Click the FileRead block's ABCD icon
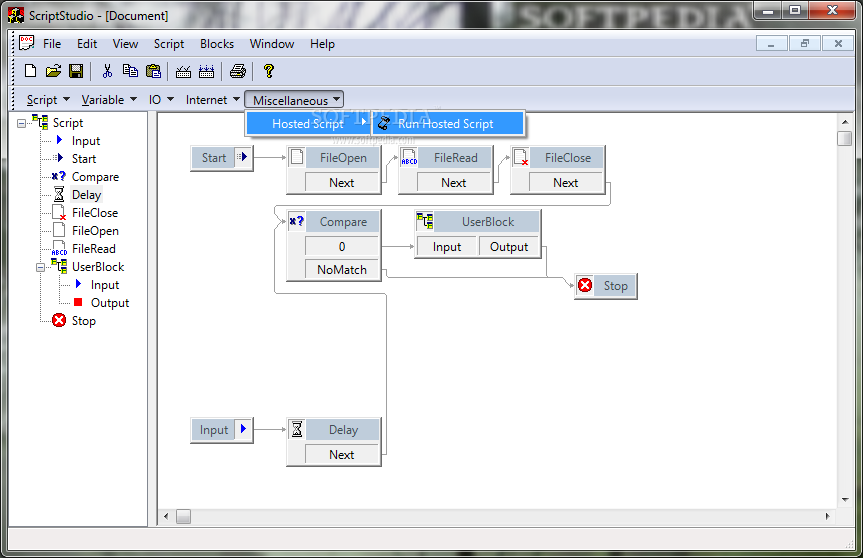Viewport: 863px width, 558px height. point(409,157)
